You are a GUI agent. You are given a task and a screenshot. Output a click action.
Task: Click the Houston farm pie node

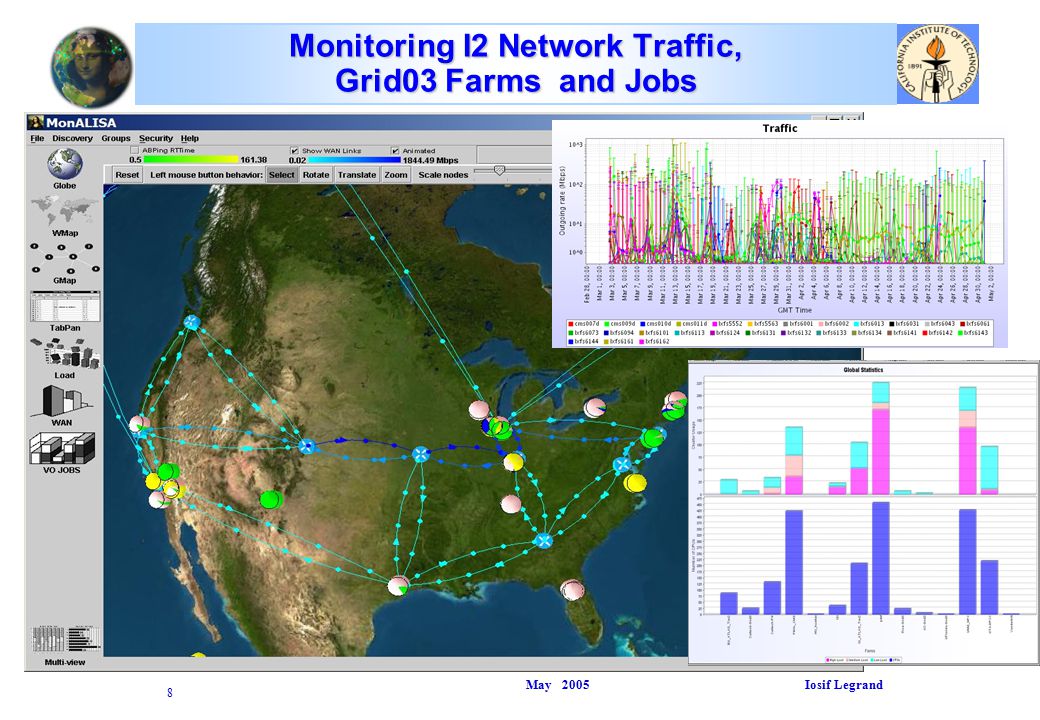(399, 586)
